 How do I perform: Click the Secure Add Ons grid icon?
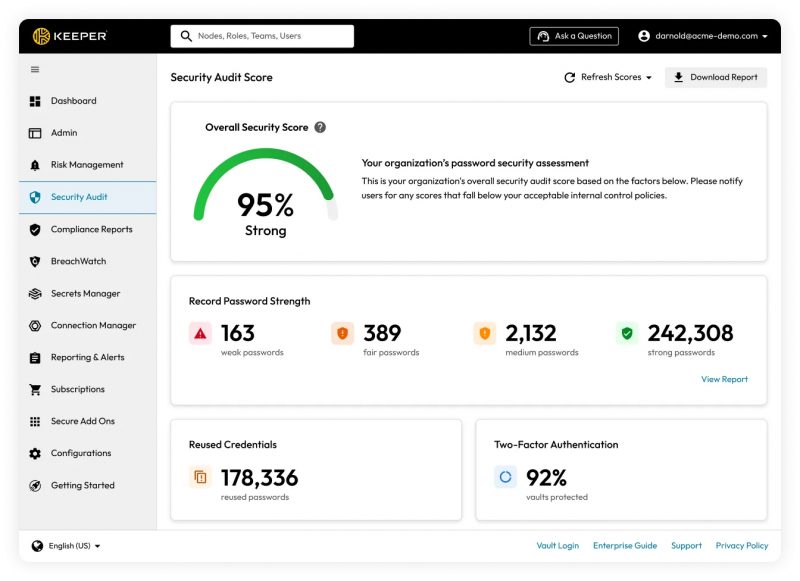point(35,421)
